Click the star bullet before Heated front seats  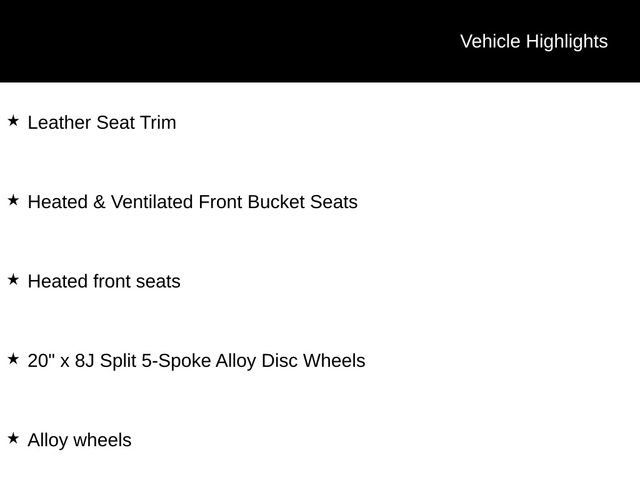coord(13,280)
